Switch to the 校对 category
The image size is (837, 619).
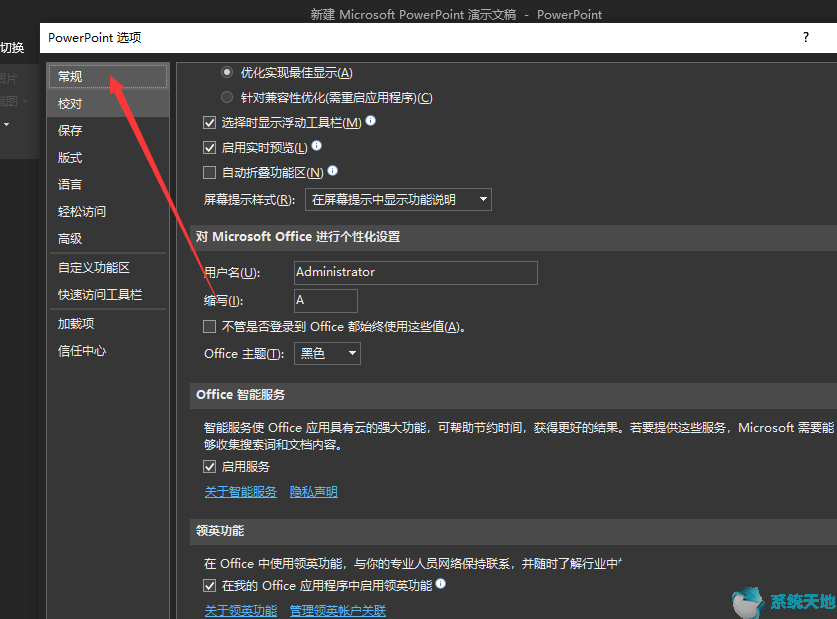tap(108, 104)
